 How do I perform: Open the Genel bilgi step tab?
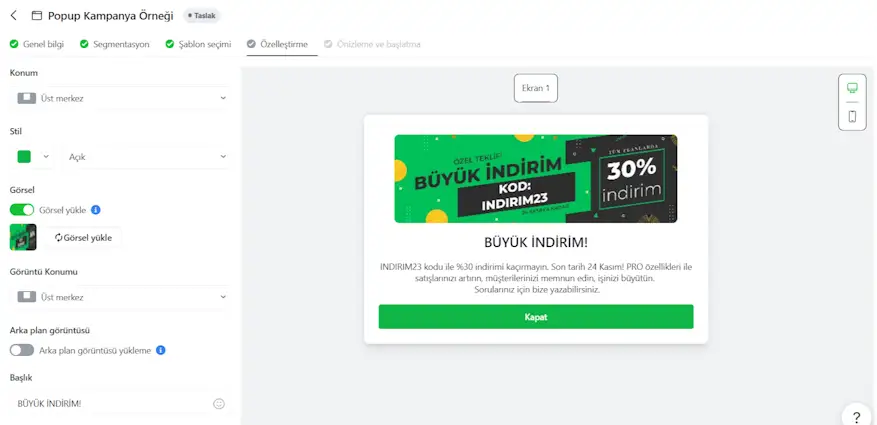(x=37, y=44)
